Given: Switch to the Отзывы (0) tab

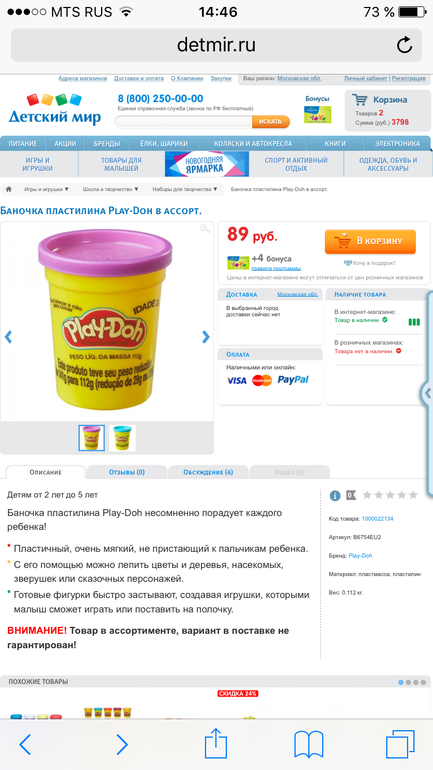Looking at the screenshot, I should click(127, 472).
